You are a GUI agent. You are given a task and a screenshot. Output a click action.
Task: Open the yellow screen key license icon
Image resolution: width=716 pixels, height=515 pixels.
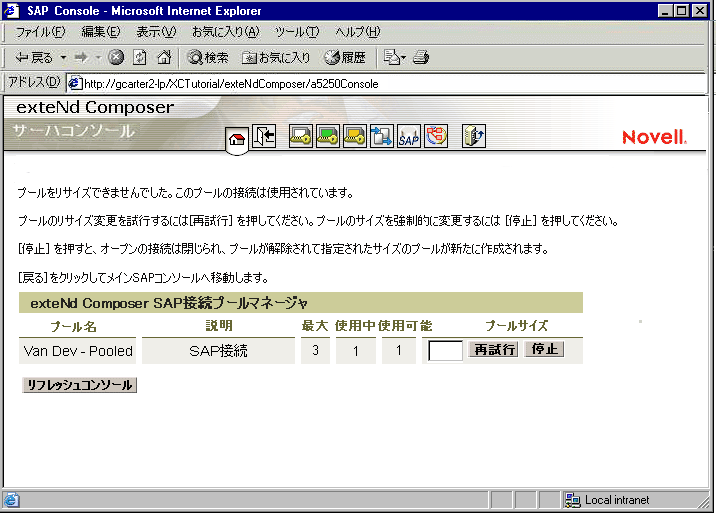(355, 136)
